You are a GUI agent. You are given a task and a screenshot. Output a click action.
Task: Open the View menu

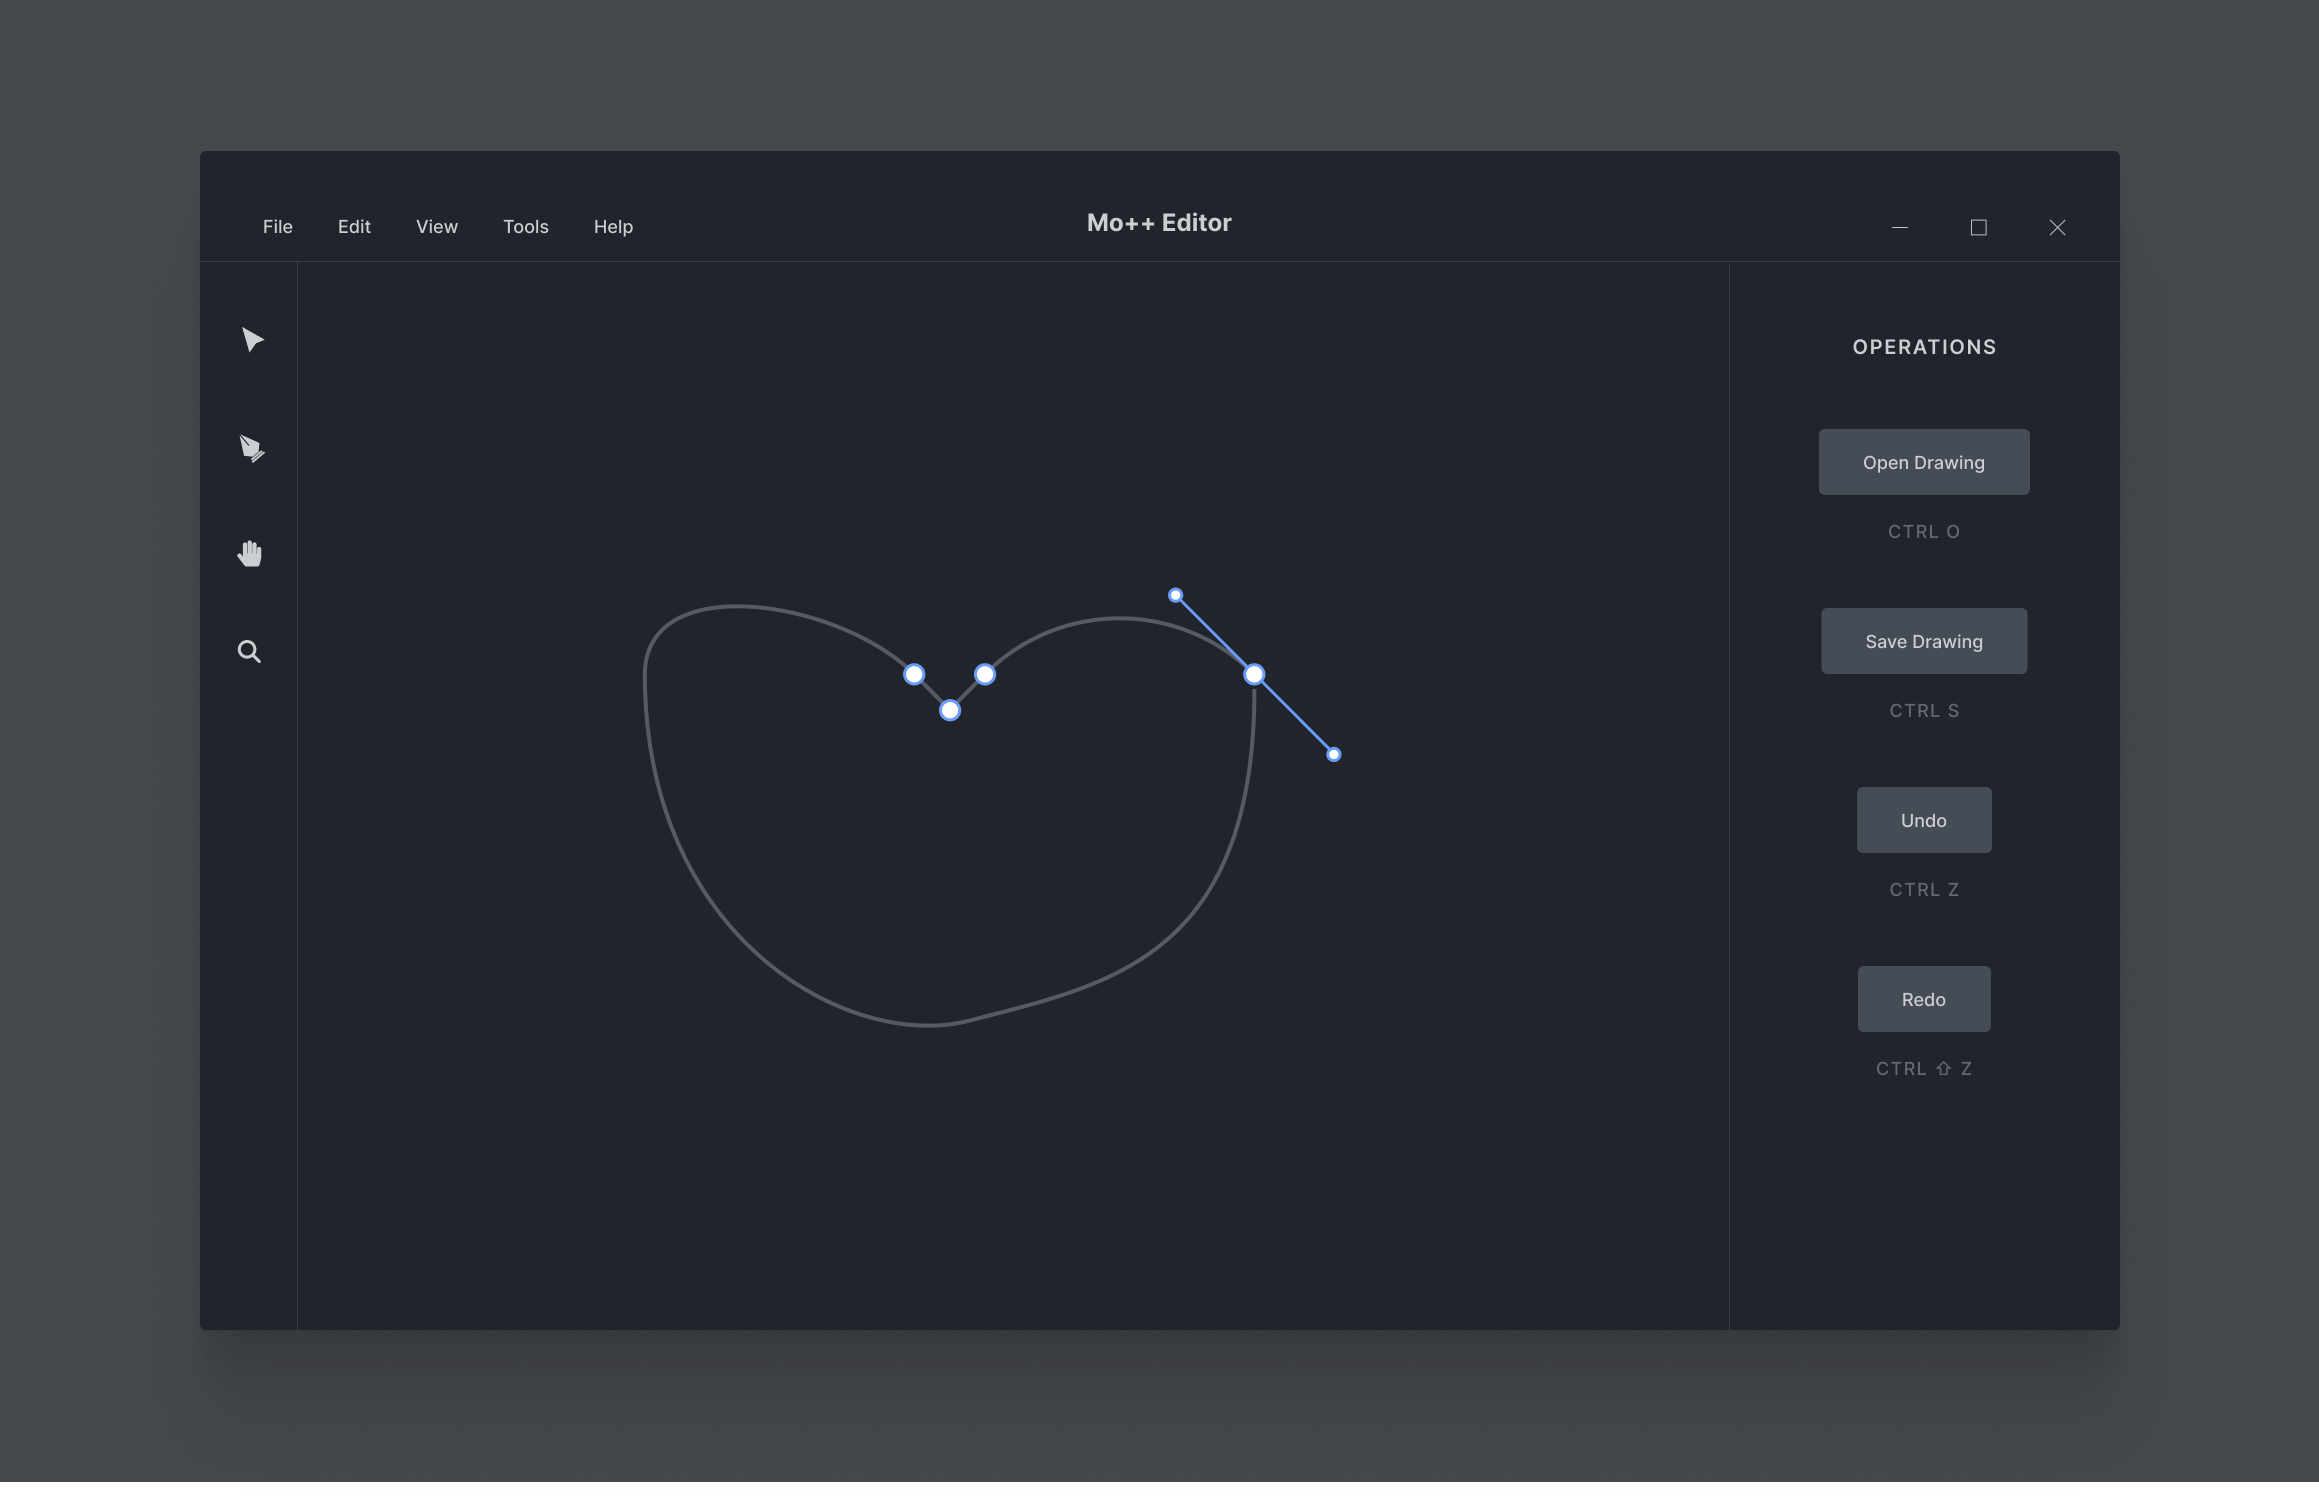pyautogui.click(x=436, y=227)
